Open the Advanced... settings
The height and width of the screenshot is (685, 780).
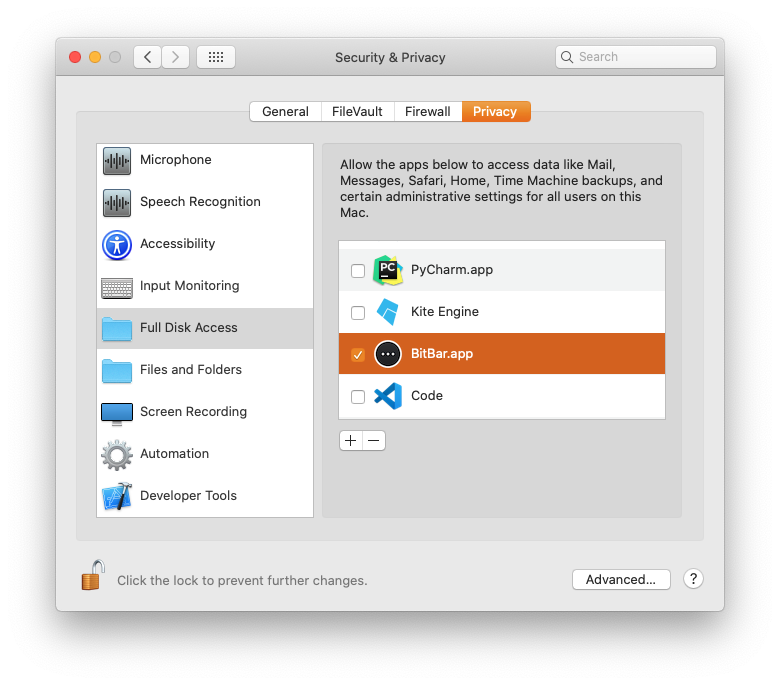pyautogui.click(x=621, y=580)
